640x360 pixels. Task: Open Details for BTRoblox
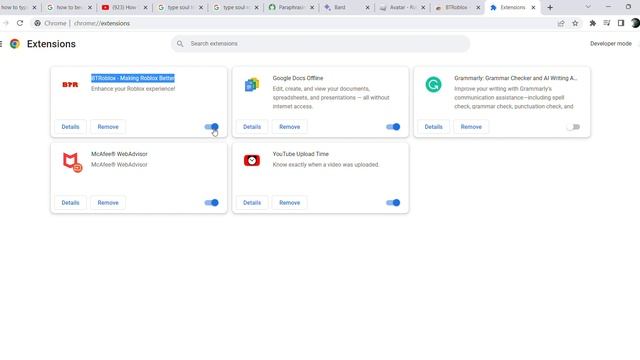[70, 127]
